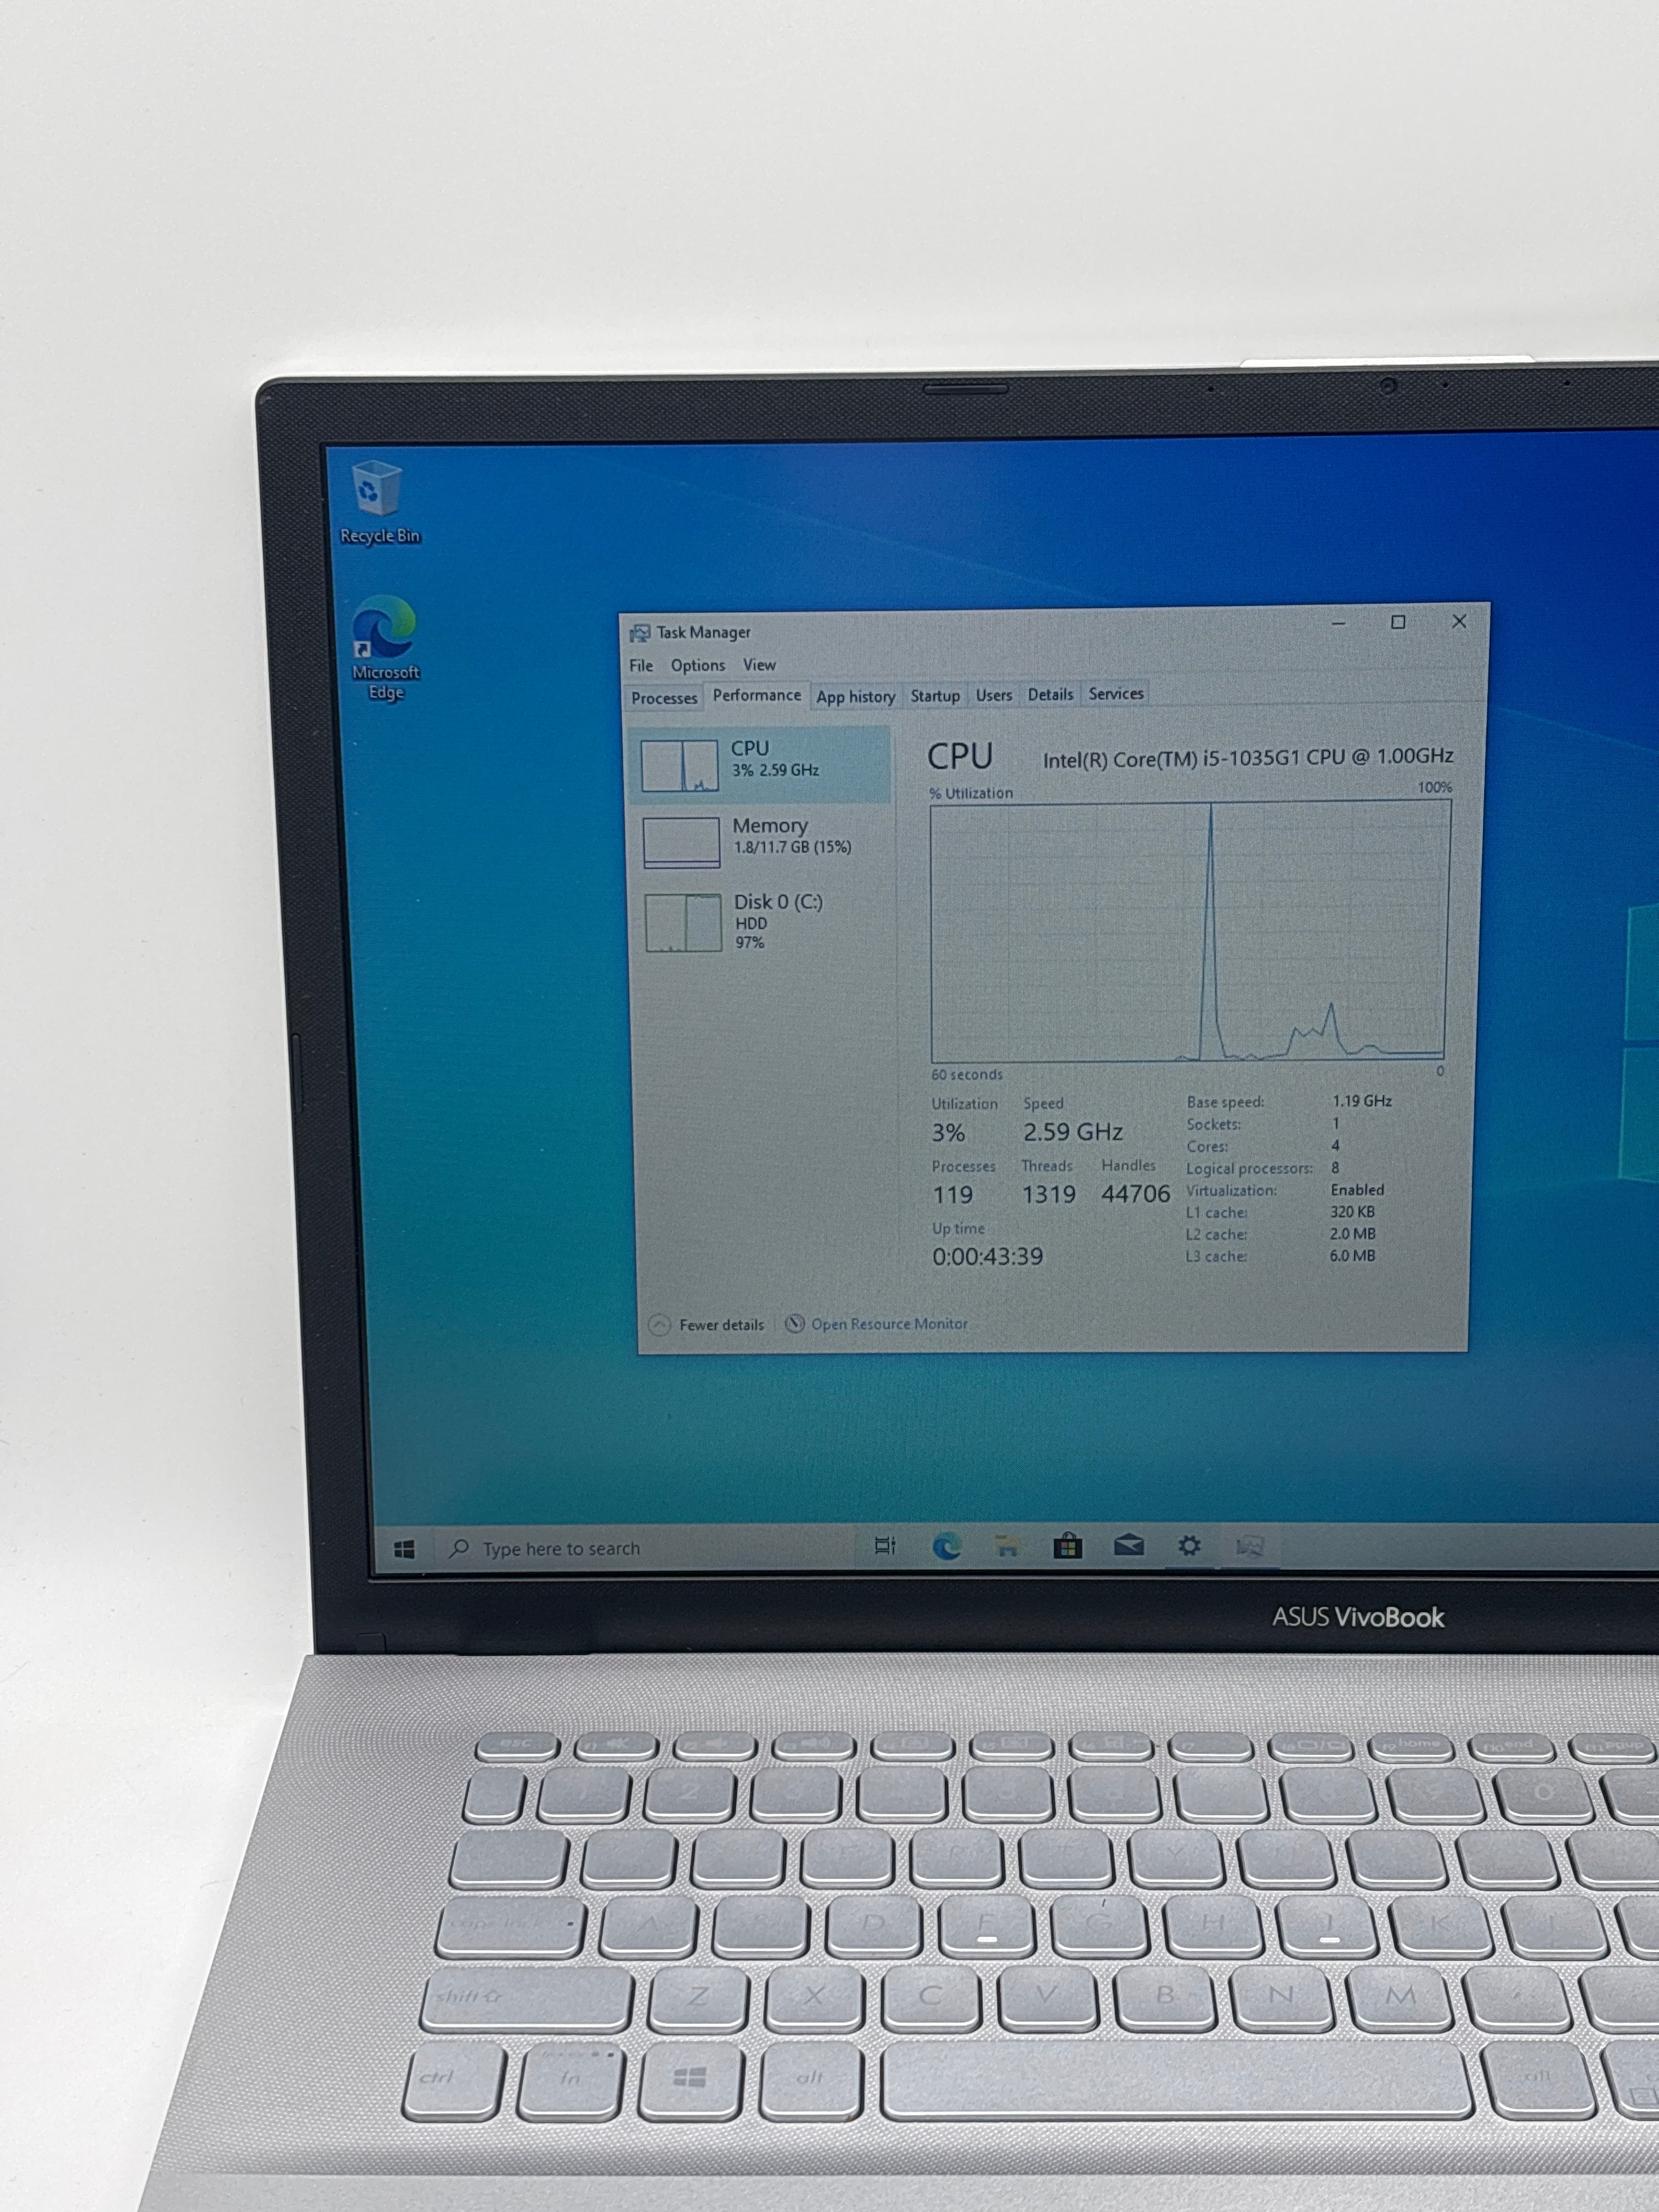Switch to the Details tab
Viewport: 1659px width, 2212px height.
(x=1050, y=695)
